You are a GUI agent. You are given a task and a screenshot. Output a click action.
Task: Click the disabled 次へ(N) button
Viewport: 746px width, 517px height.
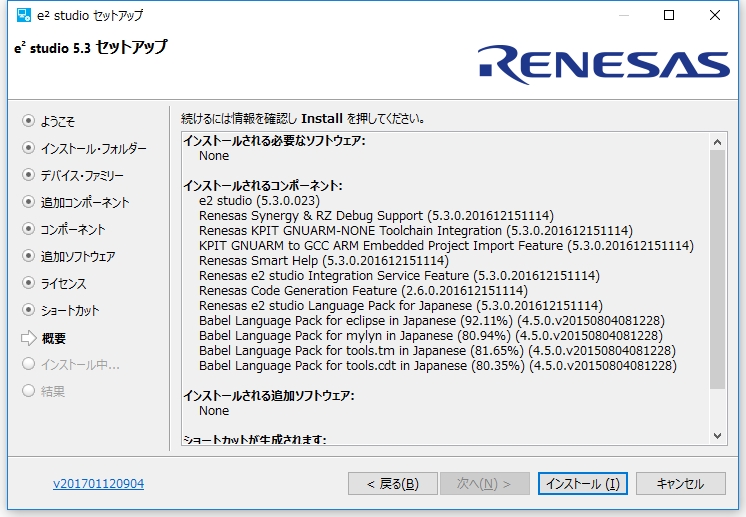click(484, 484)
